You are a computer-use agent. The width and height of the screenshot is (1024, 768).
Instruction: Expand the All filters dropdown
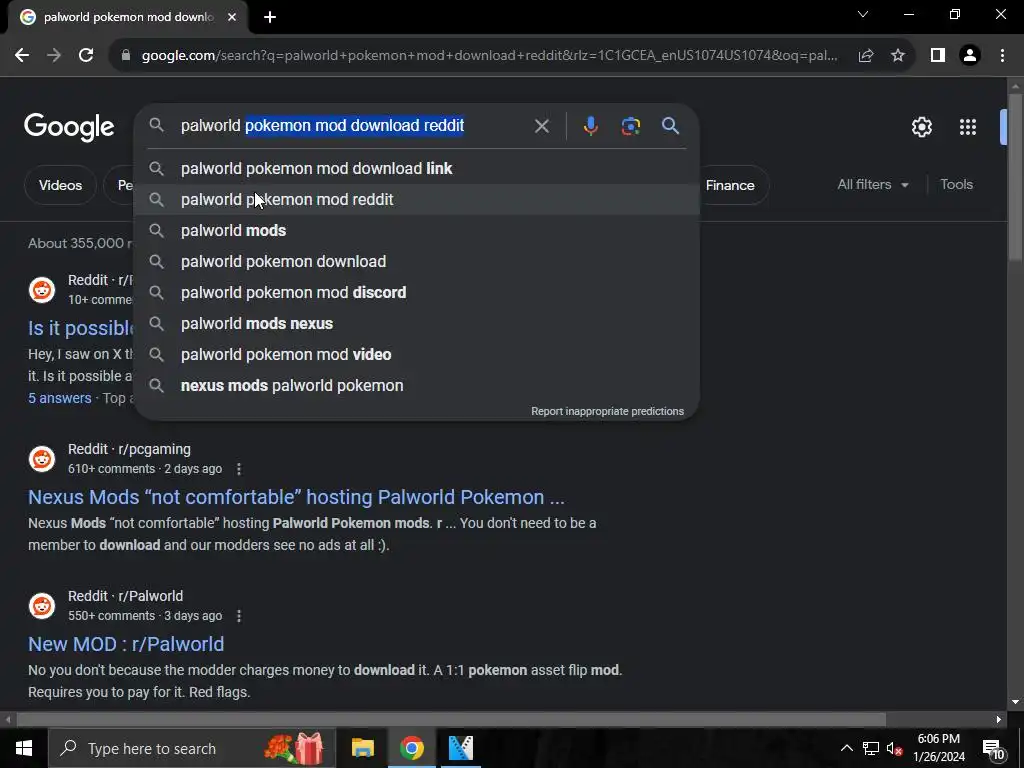(873, 185)
